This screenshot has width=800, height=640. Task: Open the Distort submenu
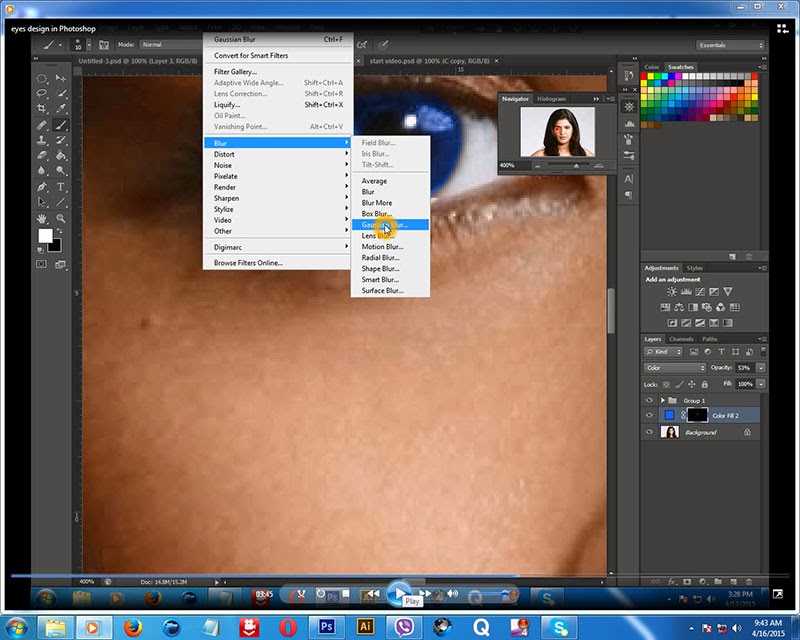(278, 154)
